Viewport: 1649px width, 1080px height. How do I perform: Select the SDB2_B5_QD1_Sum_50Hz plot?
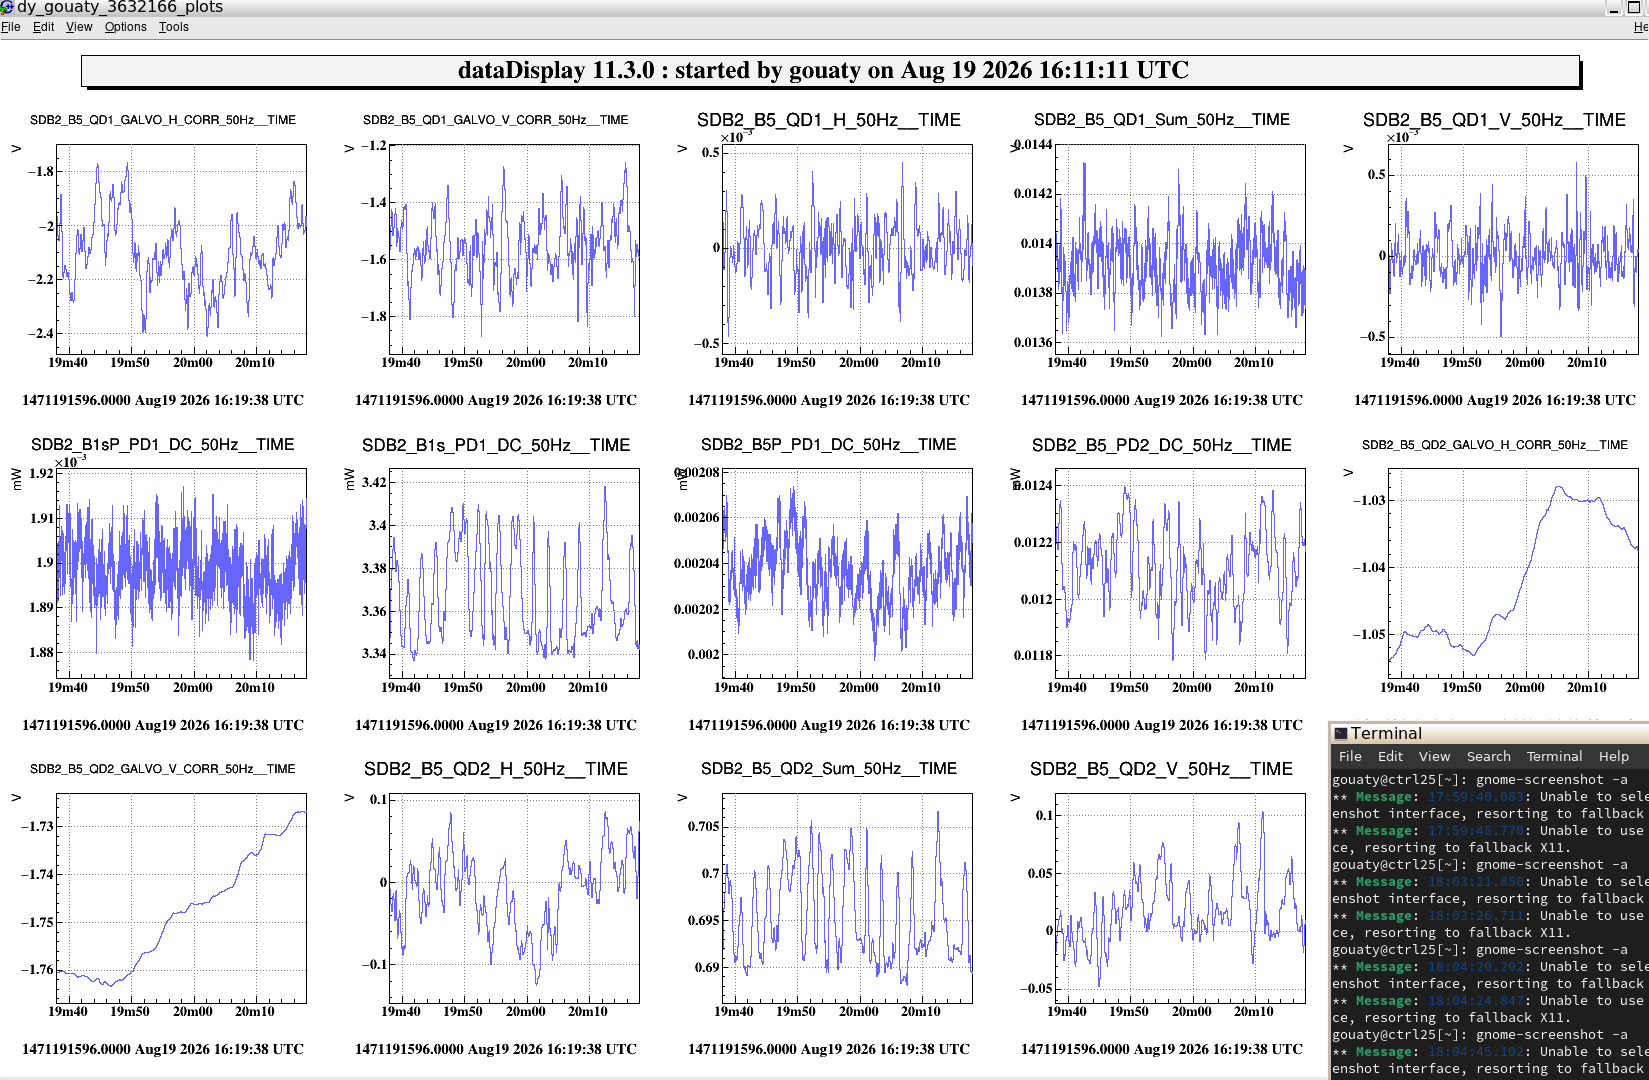(1180, 249)
